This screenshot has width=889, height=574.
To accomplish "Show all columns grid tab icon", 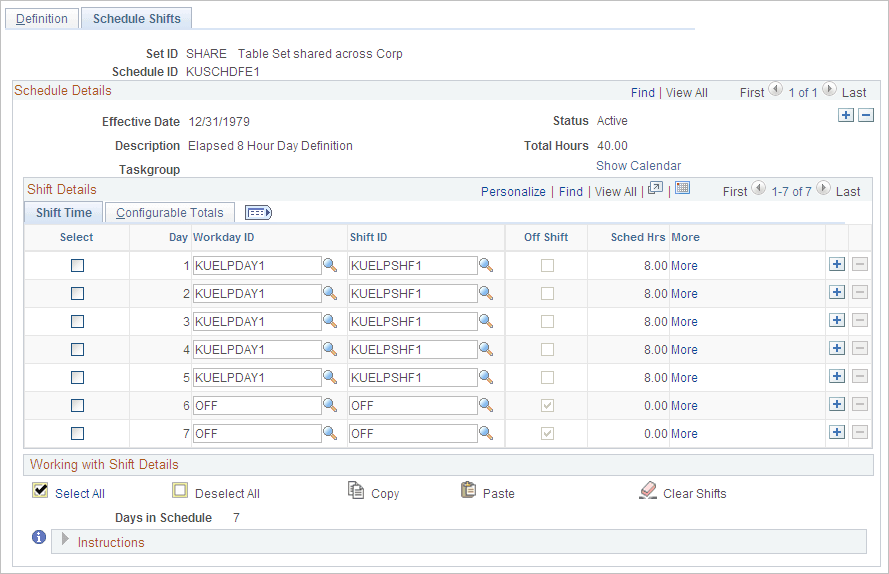I will (259, 213).
